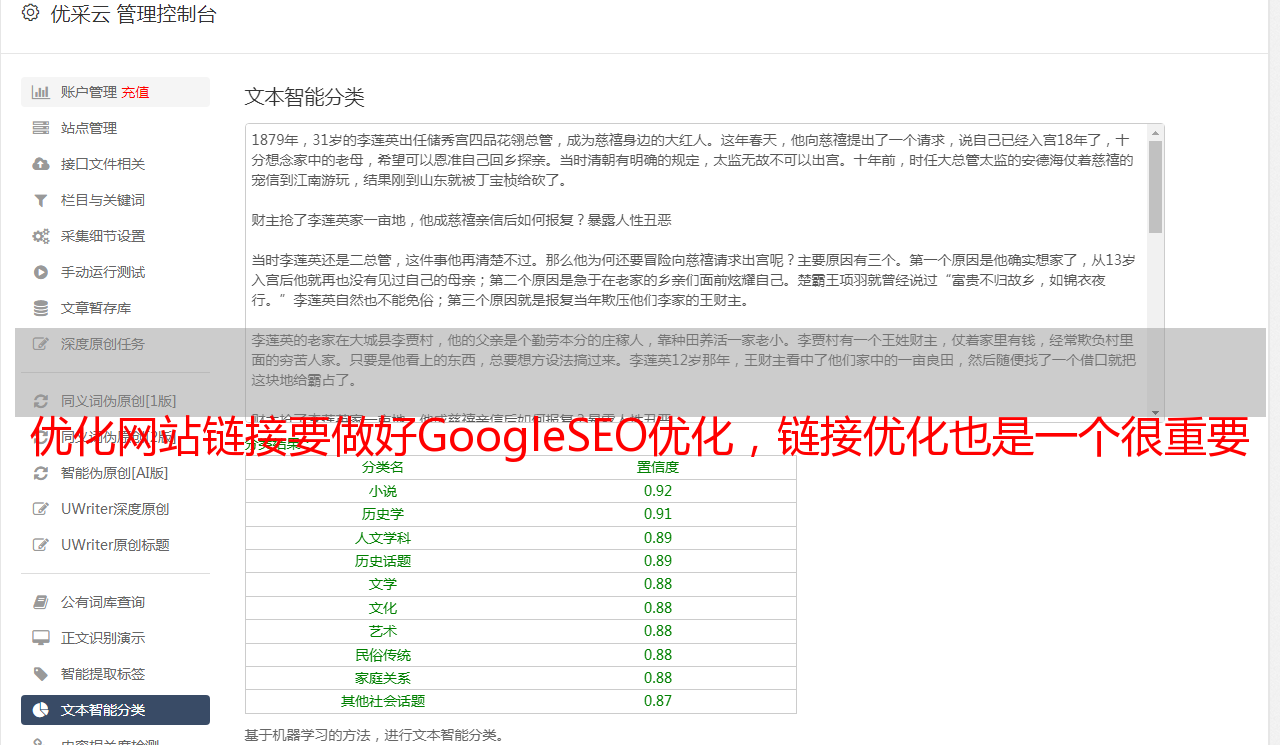Image resolution: width=1280 pixels, height=745 pixels.
Task: Click the cloud download icon for 接口文件相关
Action: click(x=41, y=164)
